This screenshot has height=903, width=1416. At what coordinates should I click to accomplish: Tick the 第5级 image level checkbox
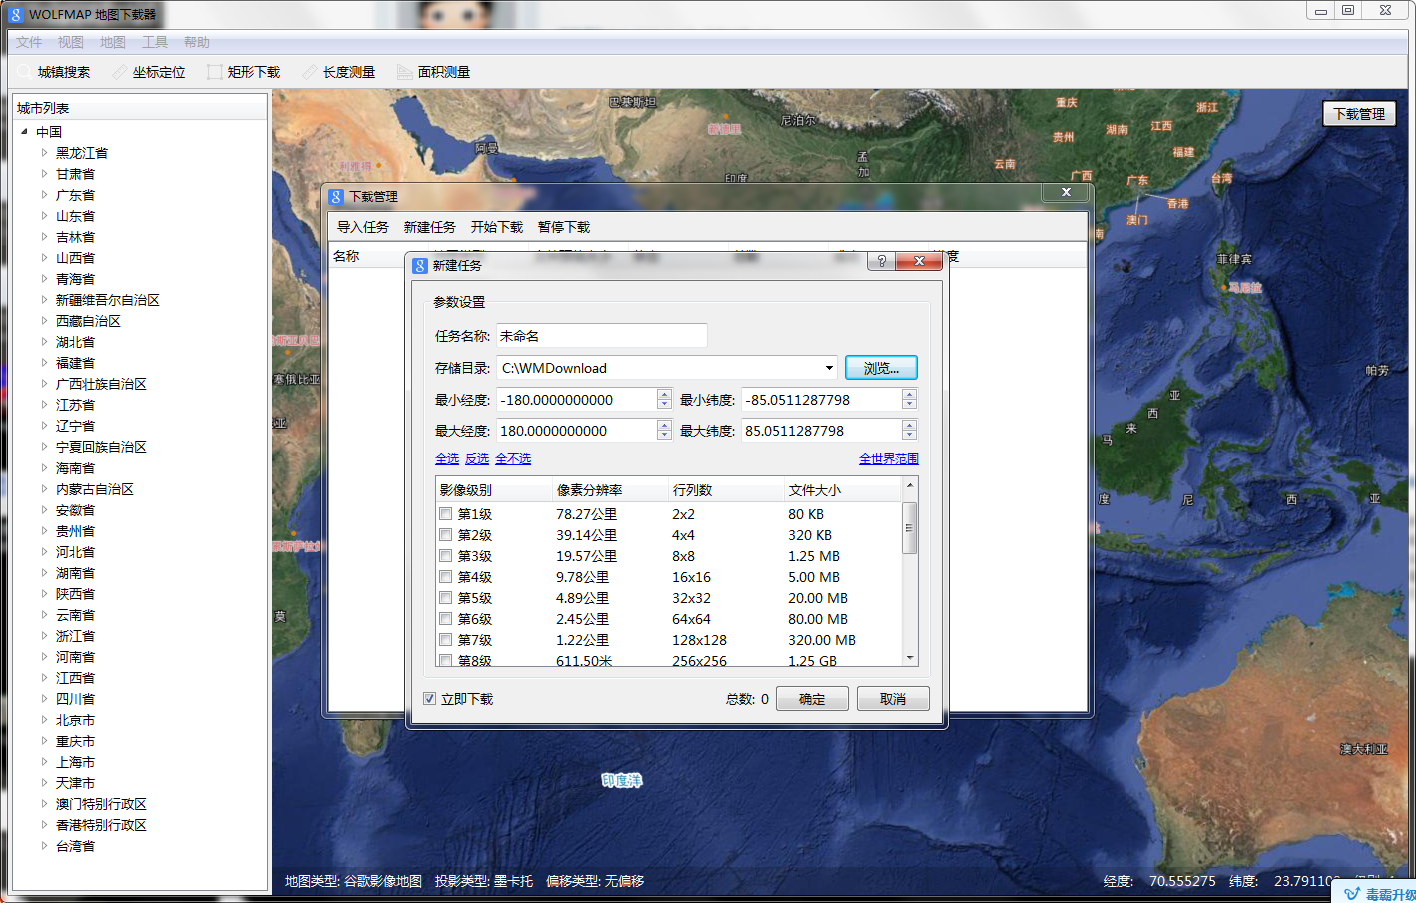446,598
